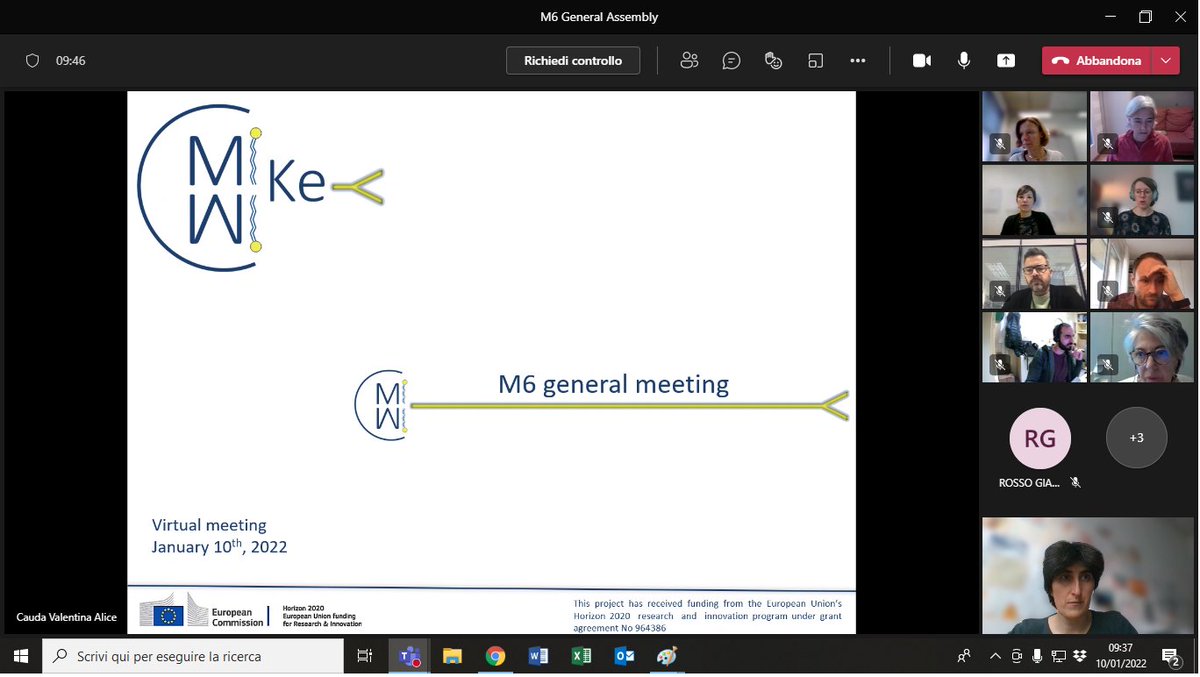Click the European Commission logo on slide

(x=202, y=611)
